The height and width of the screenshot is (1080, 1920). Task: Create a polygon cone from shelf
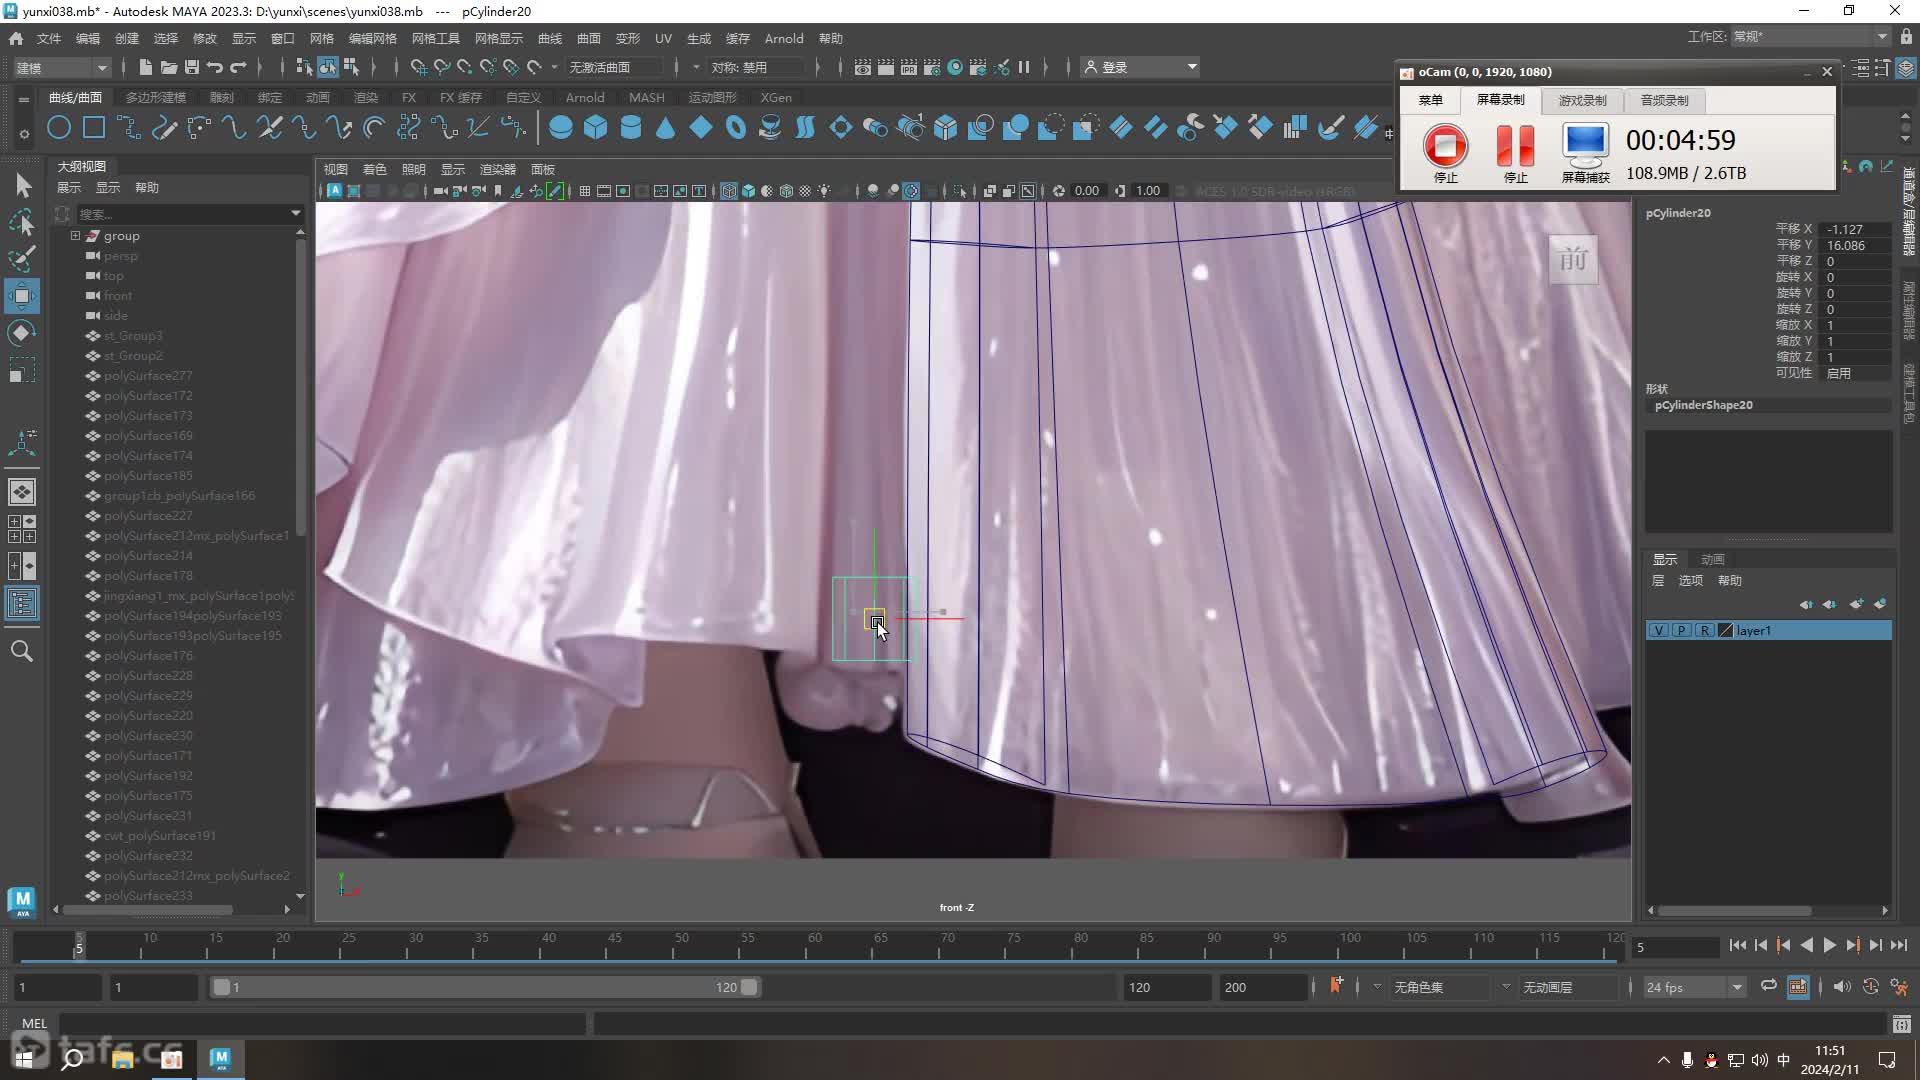click(665, 127)
